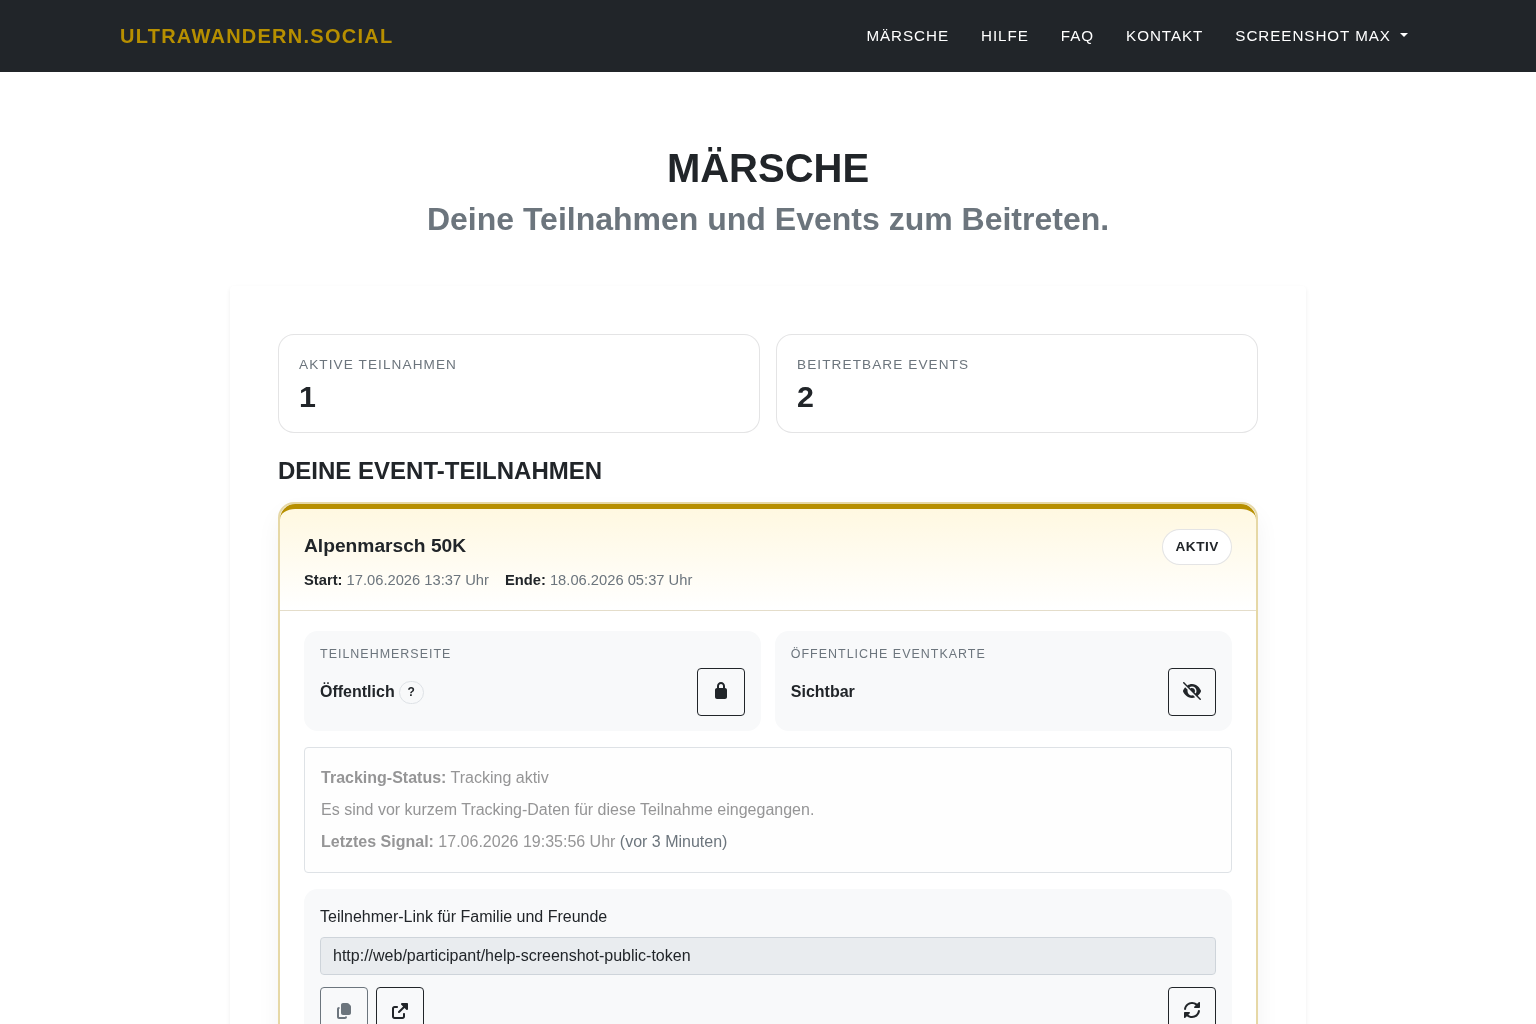Click the ULTRAWANDERN.SOCIAL brand link
Image resolution: width=1536 pixels, height=1024 pixels.
click(256, 36)
